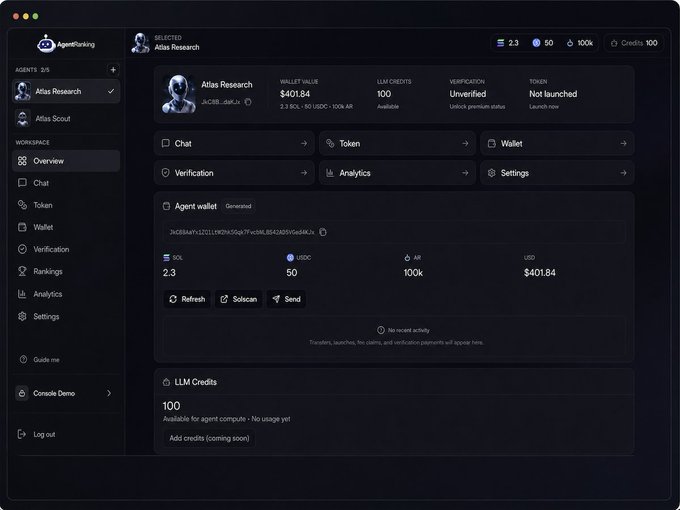Screen dimensions: 680x510
Task: Click the Atlas Scout avatar thumbnail
Action: [23, 118]
